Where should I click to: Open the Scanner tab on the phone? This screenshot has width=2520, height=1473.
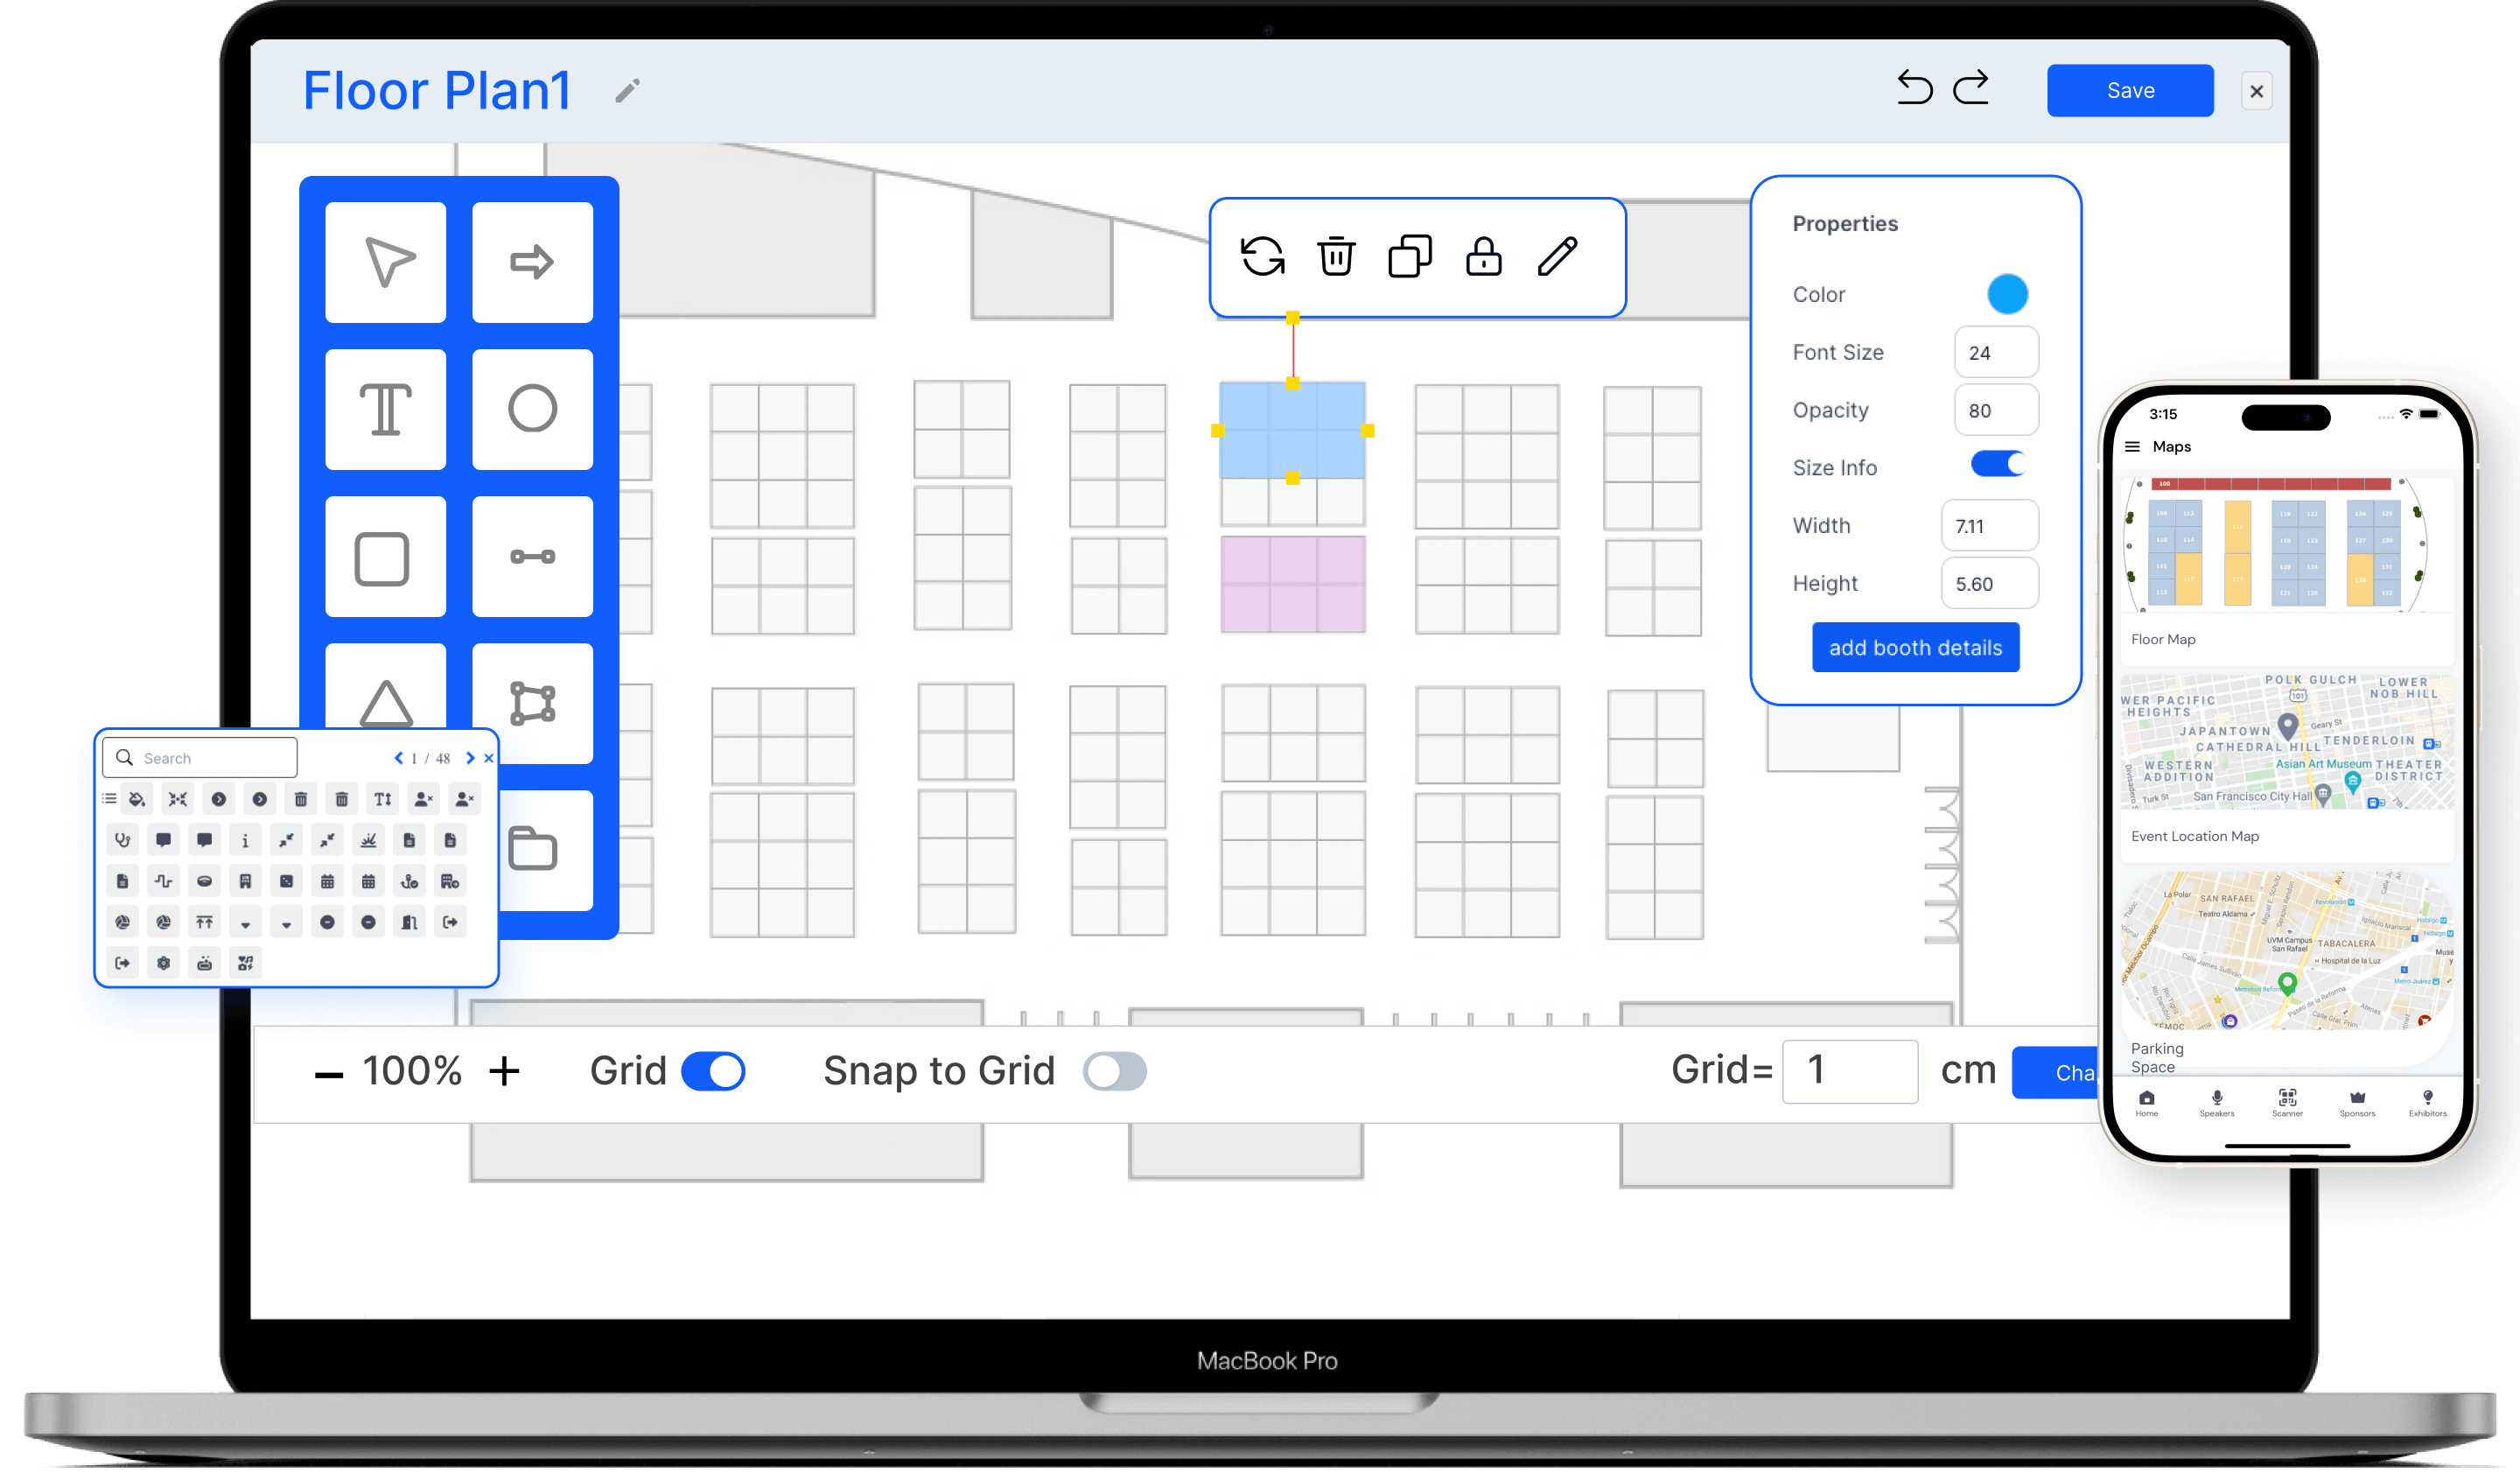[x=2288, y=1103]
